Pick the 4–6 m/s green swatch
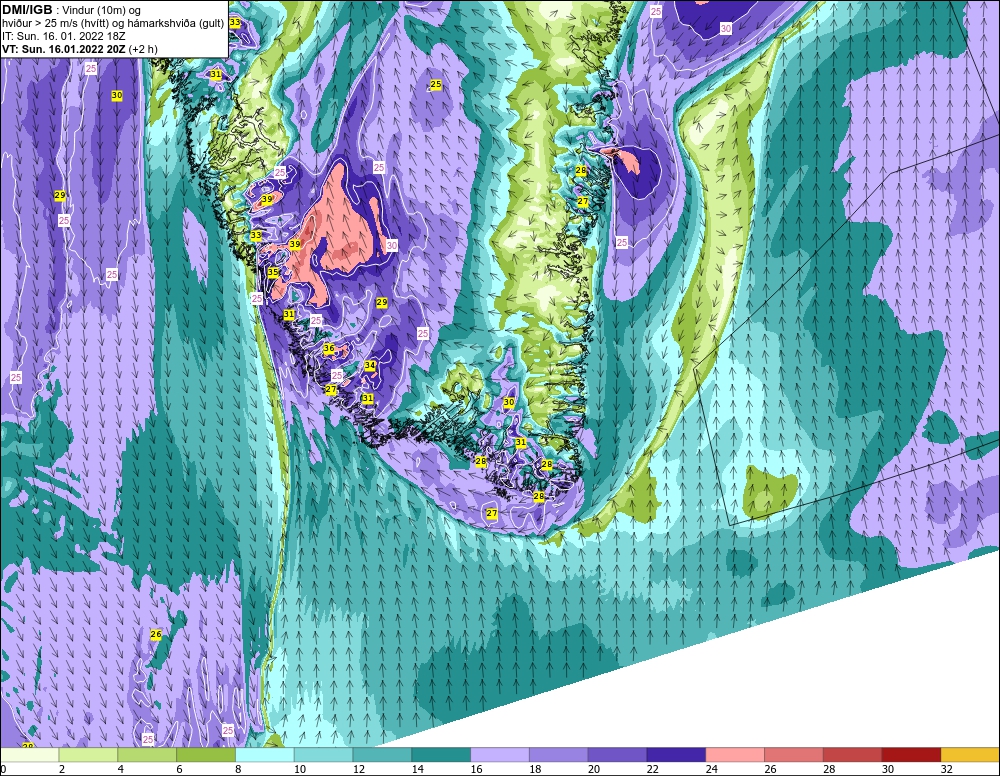The image size is (1000, 776). pyautogui.click(x=147, y=755)
